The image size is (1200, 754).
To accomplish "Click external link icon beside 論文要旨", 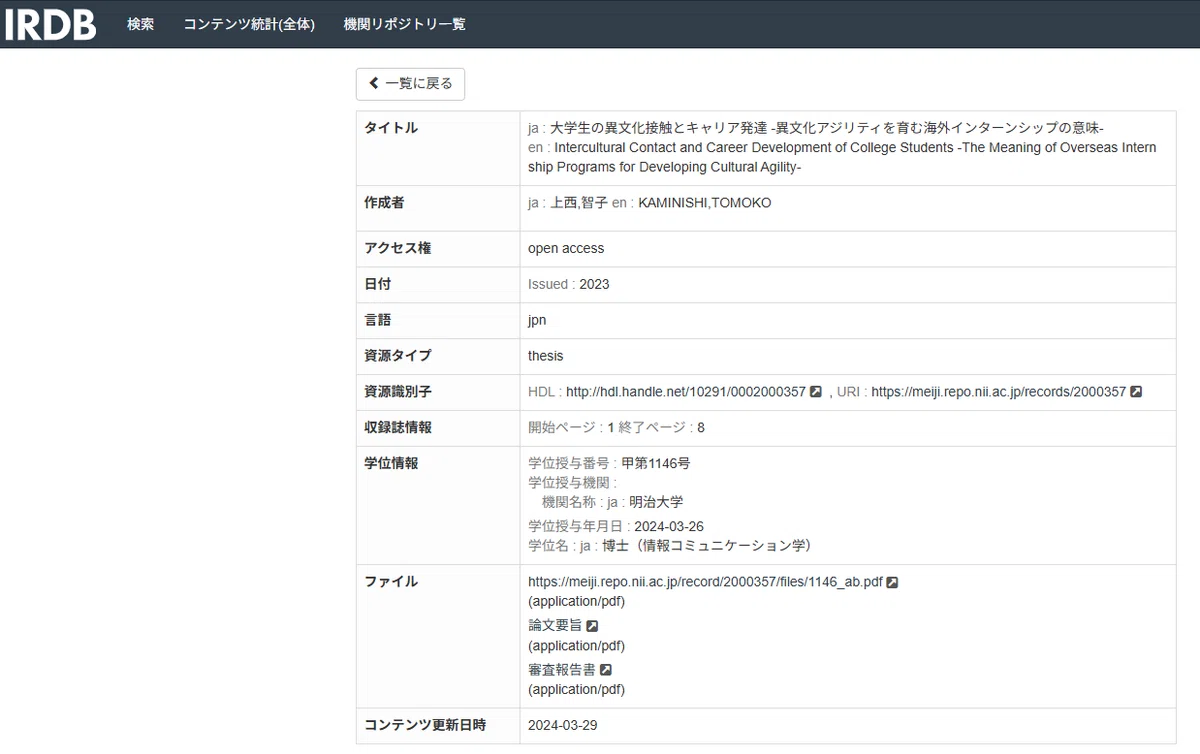I will (x=592, y=626).
